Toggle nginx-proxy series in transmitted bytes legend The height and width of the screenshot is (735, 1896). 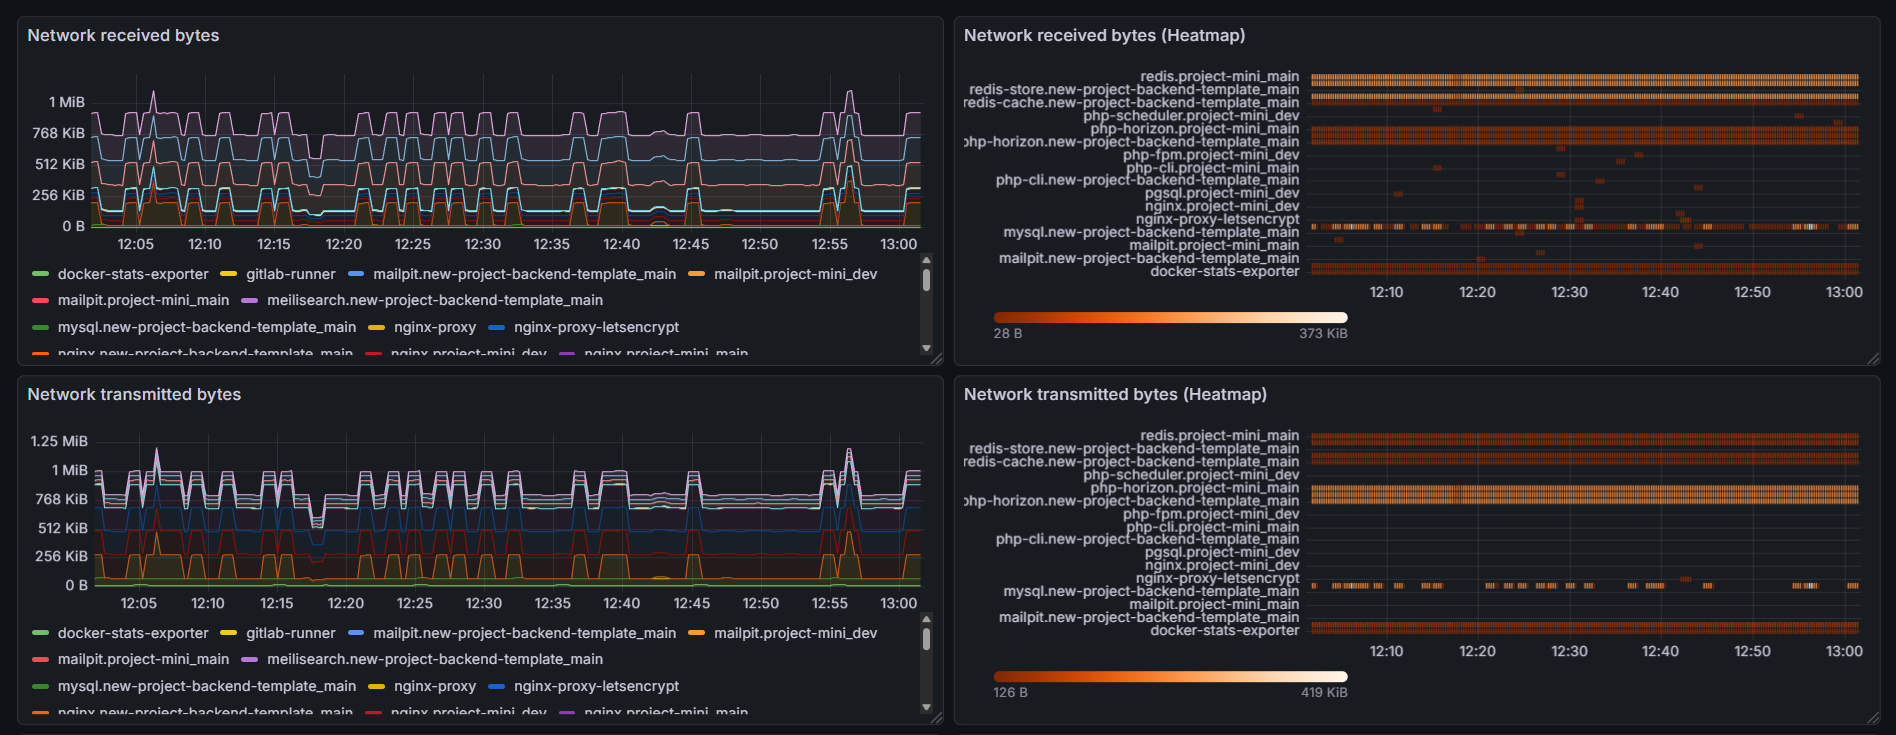click(x=434, y=686)
